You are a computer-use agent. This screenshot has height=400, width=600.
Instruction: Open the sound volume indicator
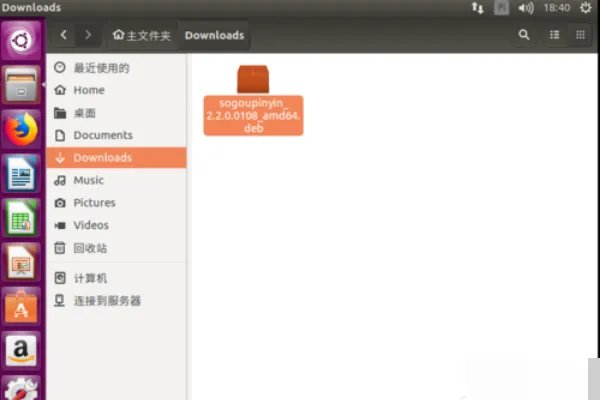coord(526,8)
